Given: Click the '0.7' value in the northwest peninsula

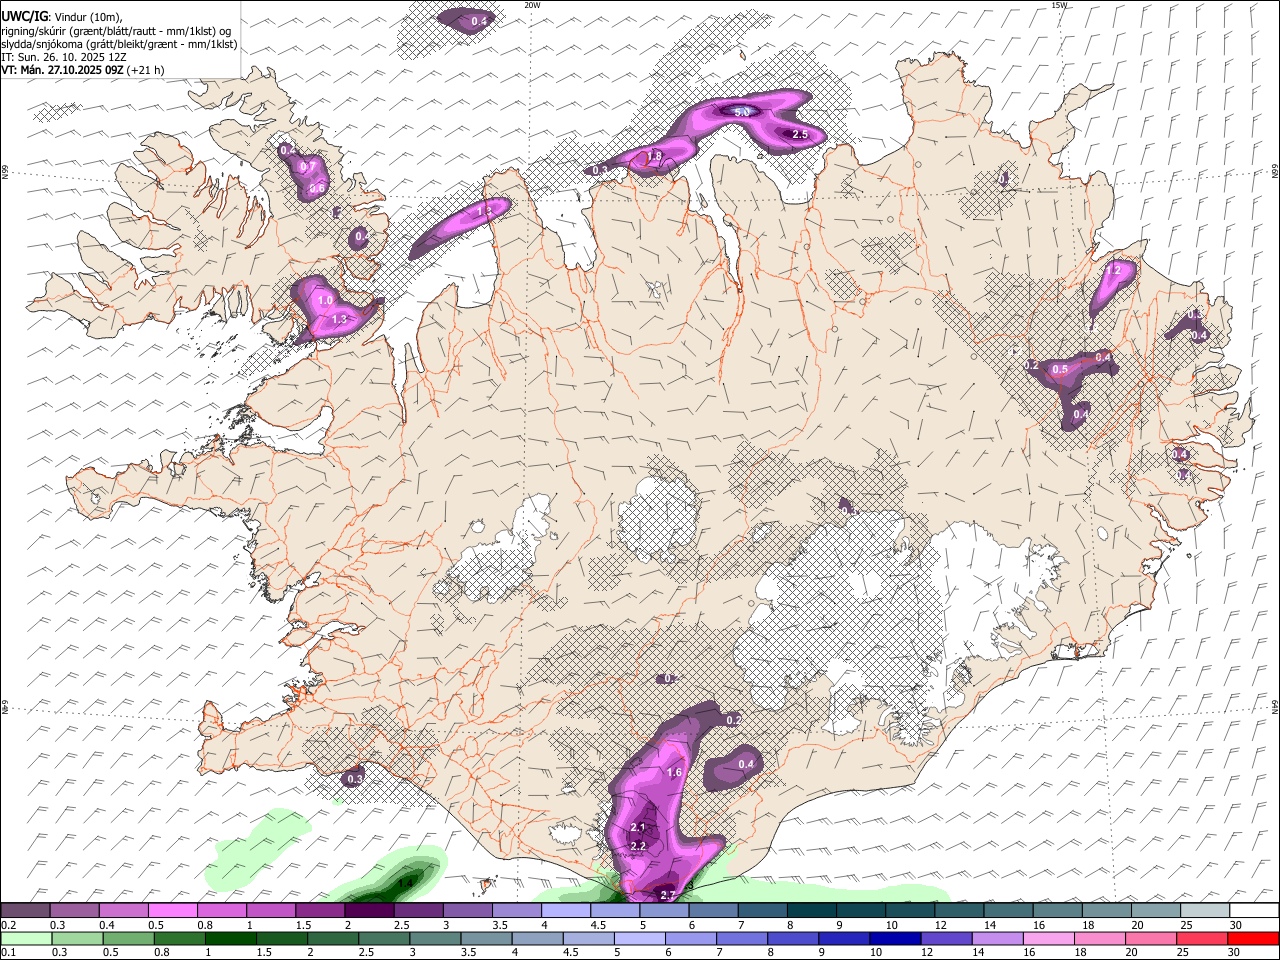Looking at the screenshot, I should 308,166.
